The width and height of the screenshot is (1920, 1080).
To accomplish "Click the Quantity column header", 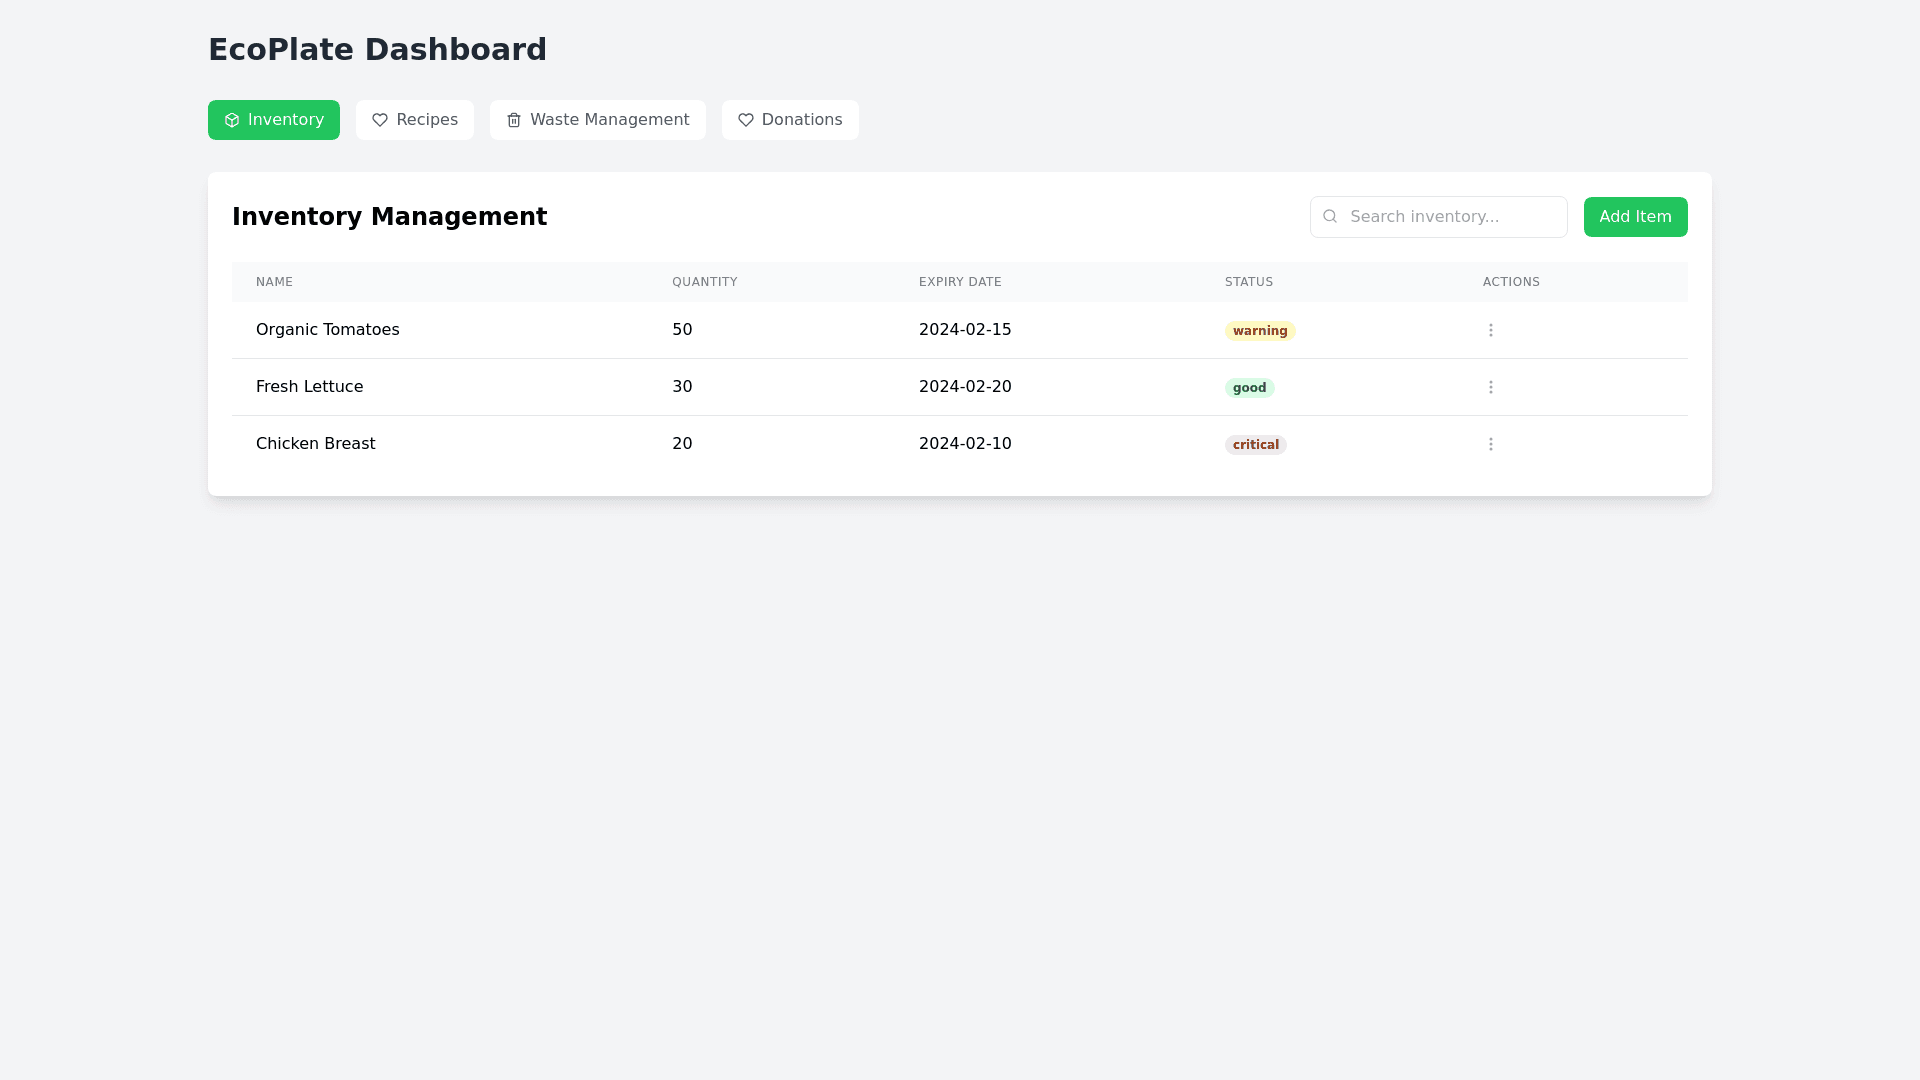I will click(704, 282).
